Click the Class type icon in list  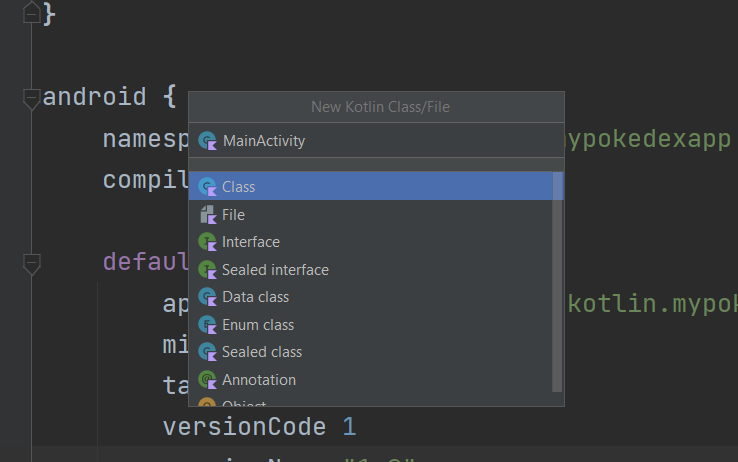point(208,186)
